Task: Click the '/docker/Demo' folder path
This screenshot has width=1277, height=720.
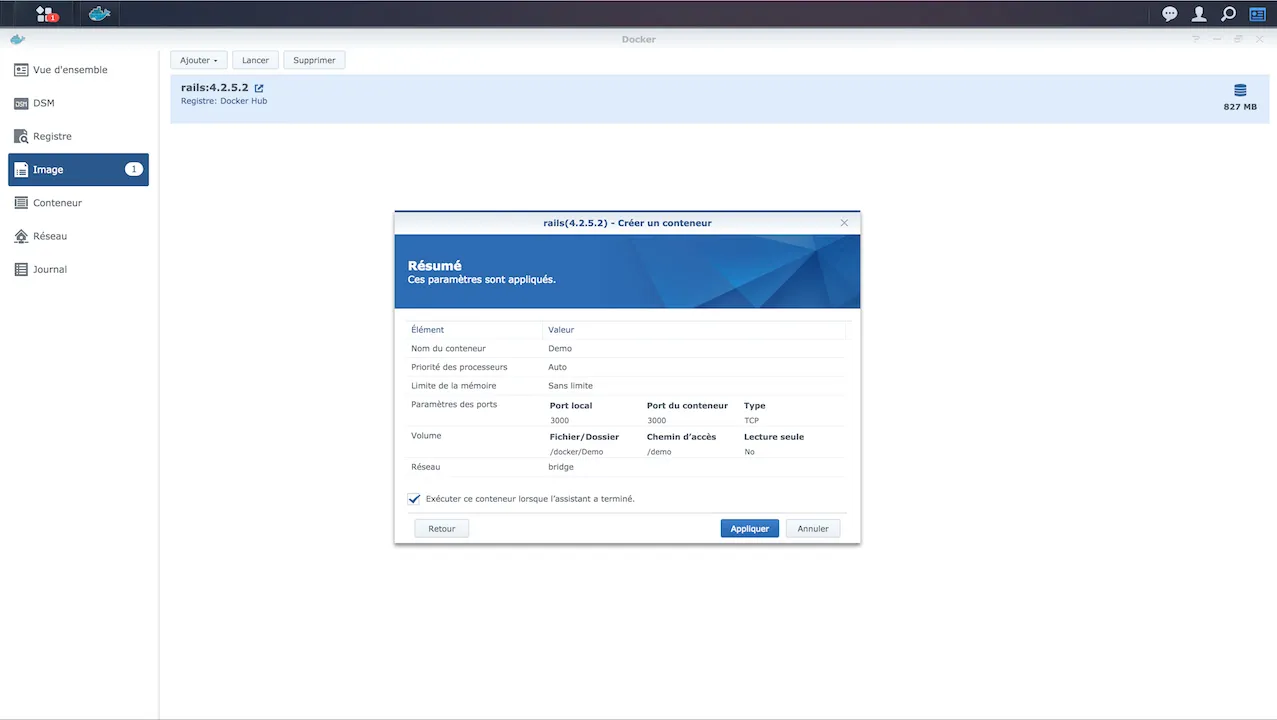Action: point(577,452)
